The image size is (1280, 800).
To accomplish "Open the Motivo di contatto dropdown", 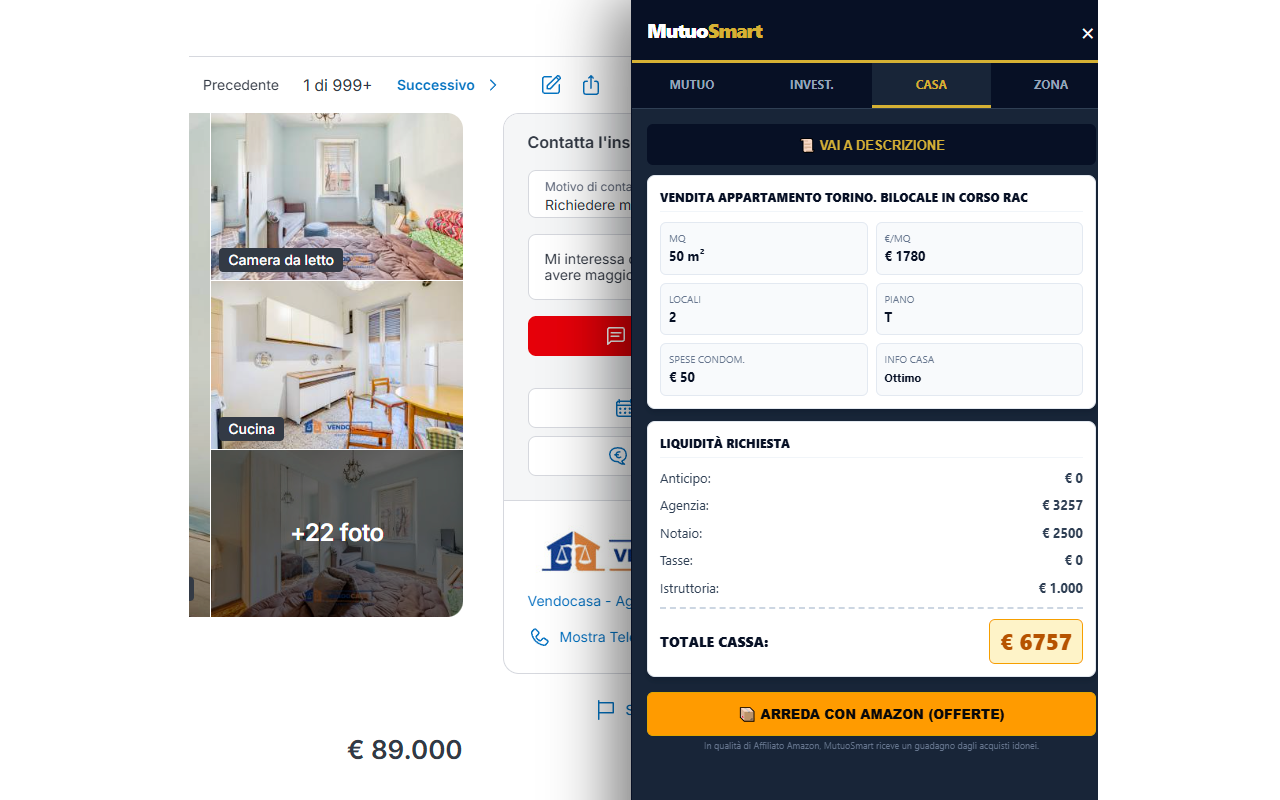I will pos(580,194).
